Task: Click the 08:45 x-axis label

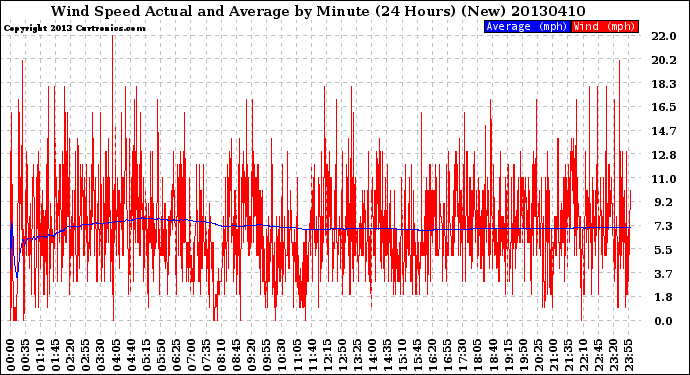Action: coord(236,355)
